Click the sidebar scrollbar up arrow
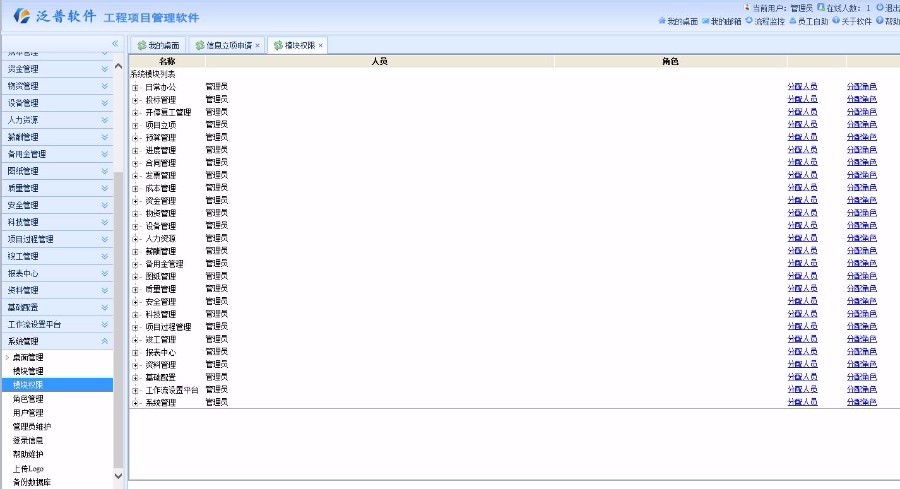 pyautogui.click(x=118, y=66)
